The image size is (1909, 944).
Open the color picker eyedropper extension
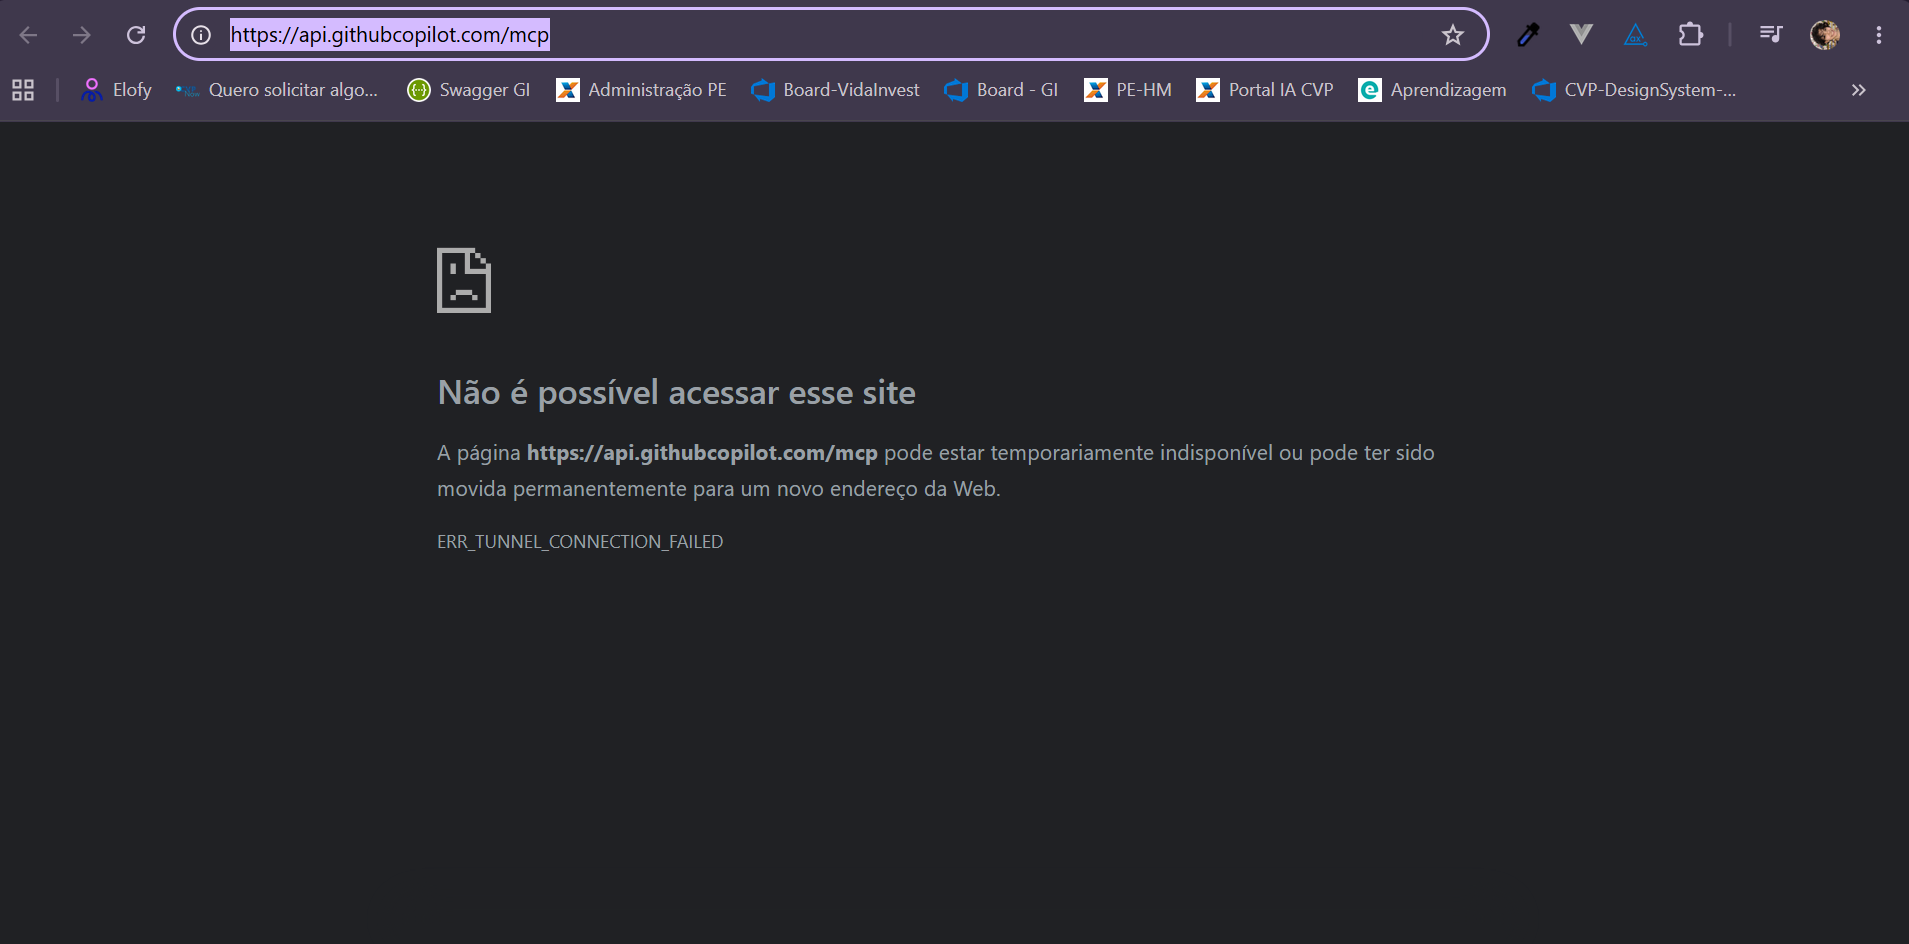tap(1527, 35)
